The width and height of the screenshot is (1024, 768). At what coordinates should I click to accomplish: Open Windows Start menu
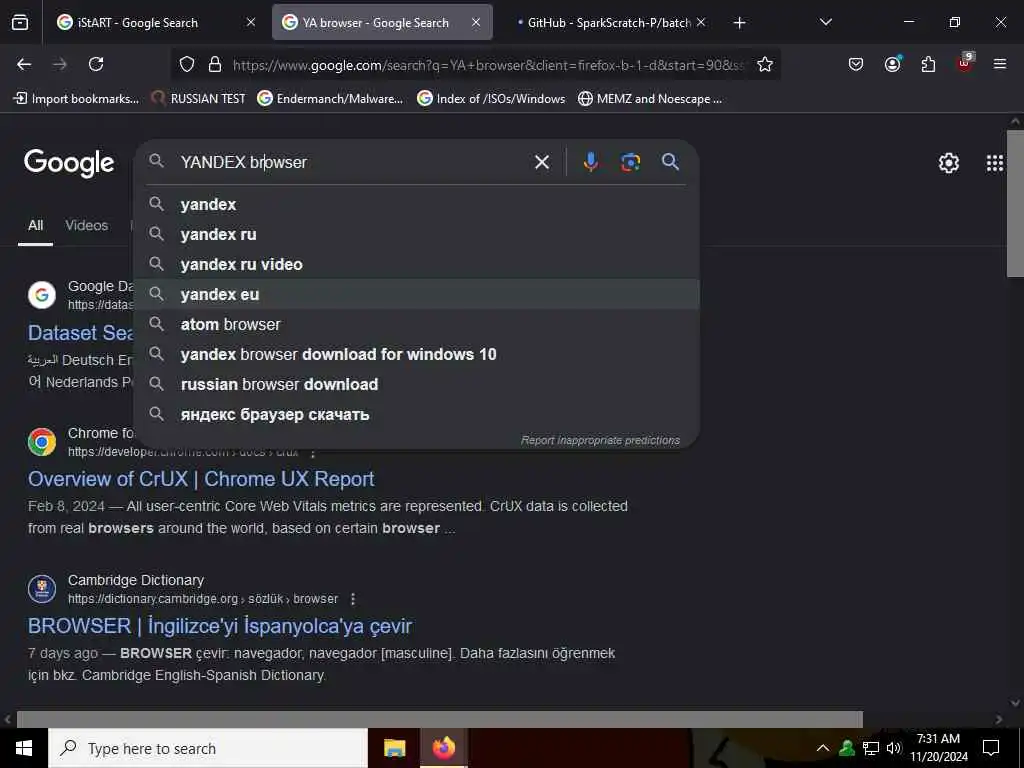pos(24,748)
